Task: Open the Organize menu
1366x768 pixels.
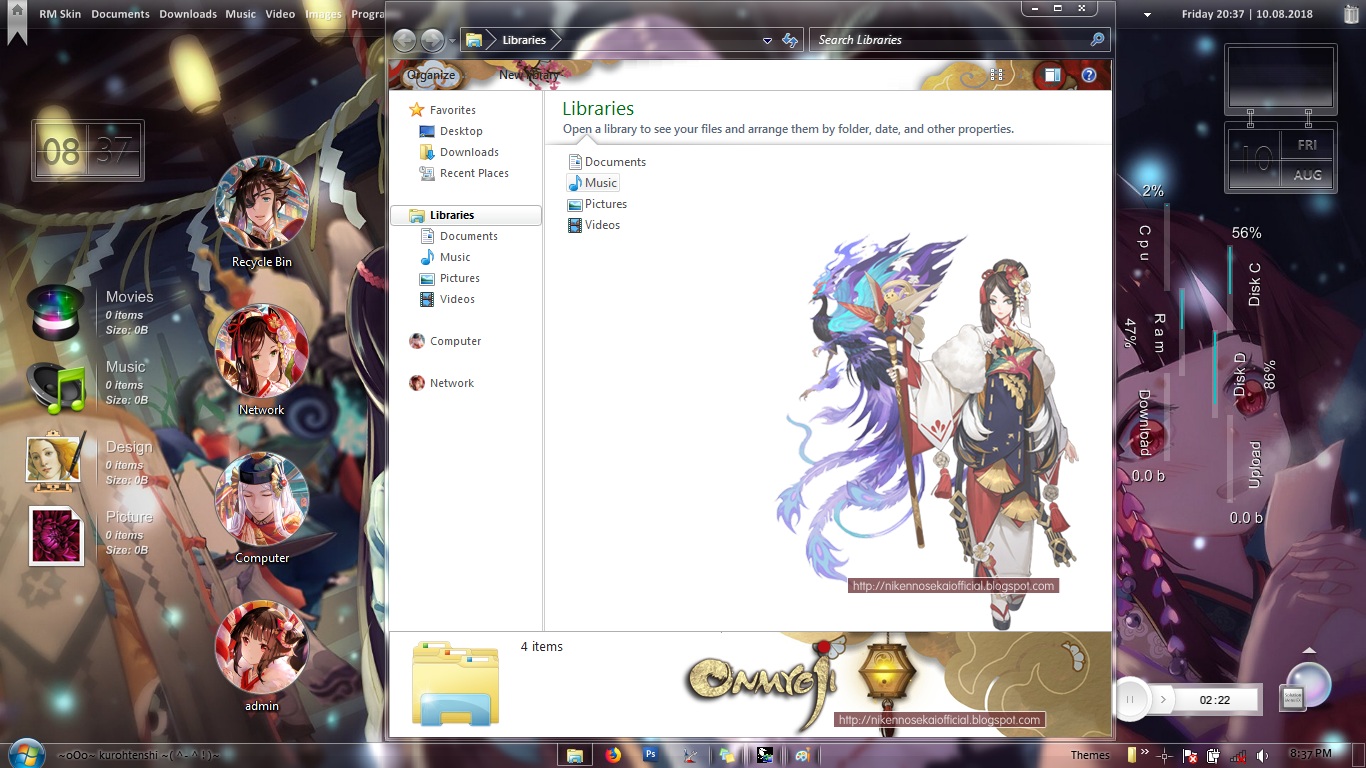Action: click(431, 75)
